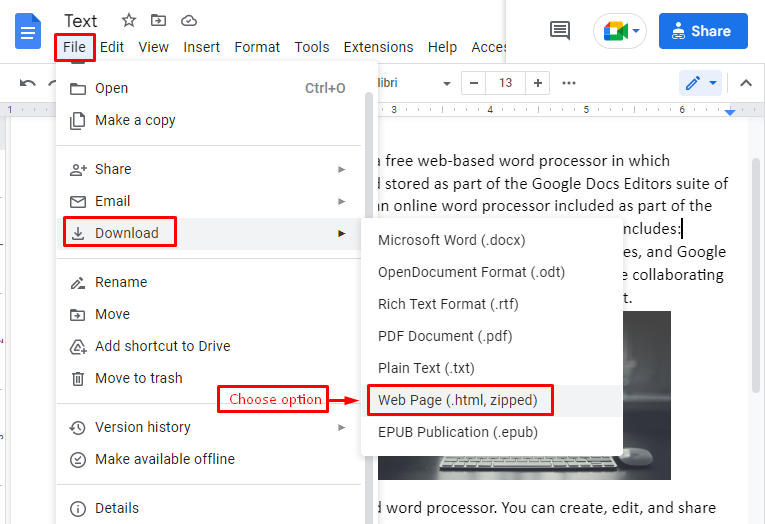
Task: Click Make available offline entry
Action: [x=164, y=459]
